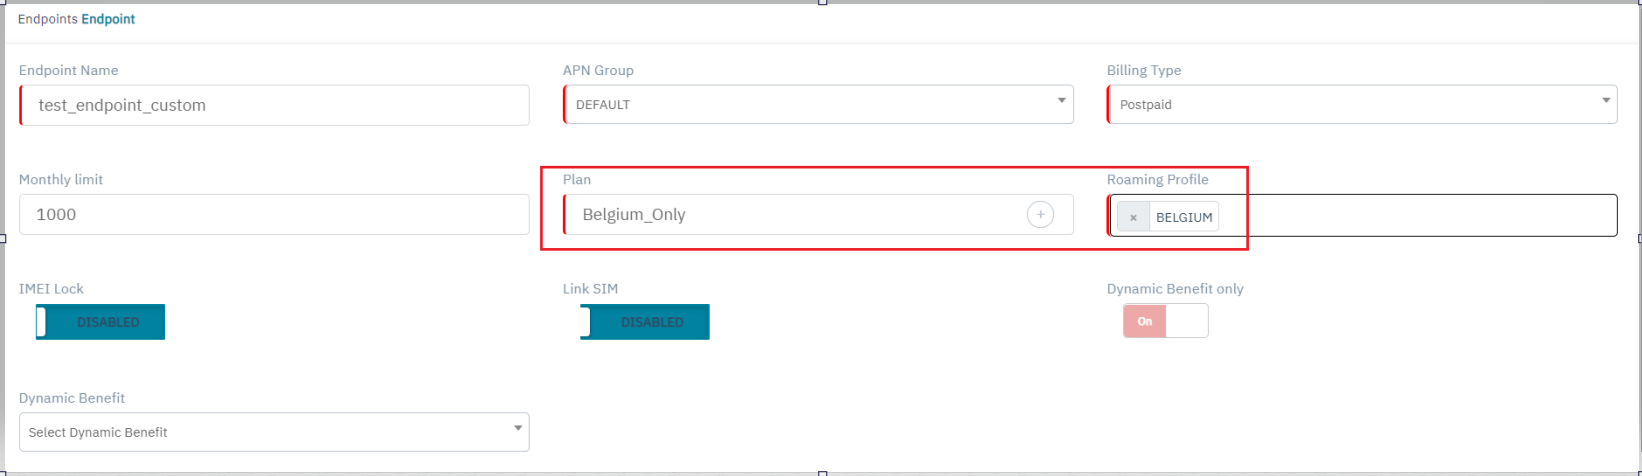The image size is (1642, 476).
Task: Expand the Billing Type dropdown
Action: coord(1362,104)
